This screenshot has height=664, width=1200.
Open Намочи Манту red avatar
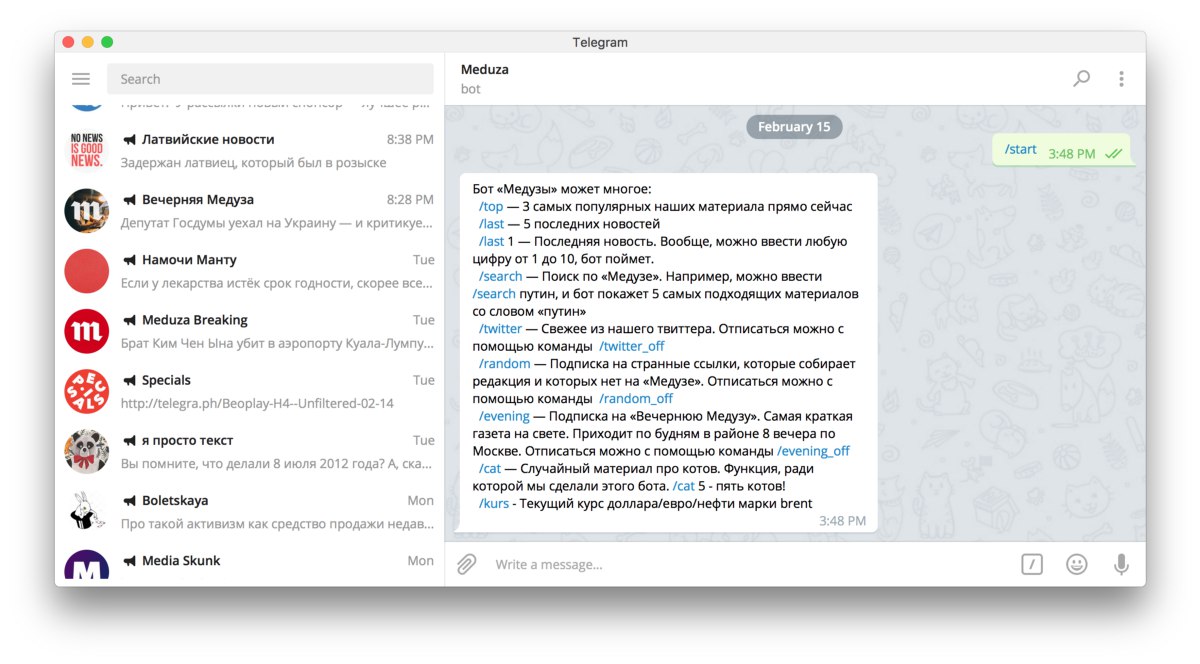(87, 270)
